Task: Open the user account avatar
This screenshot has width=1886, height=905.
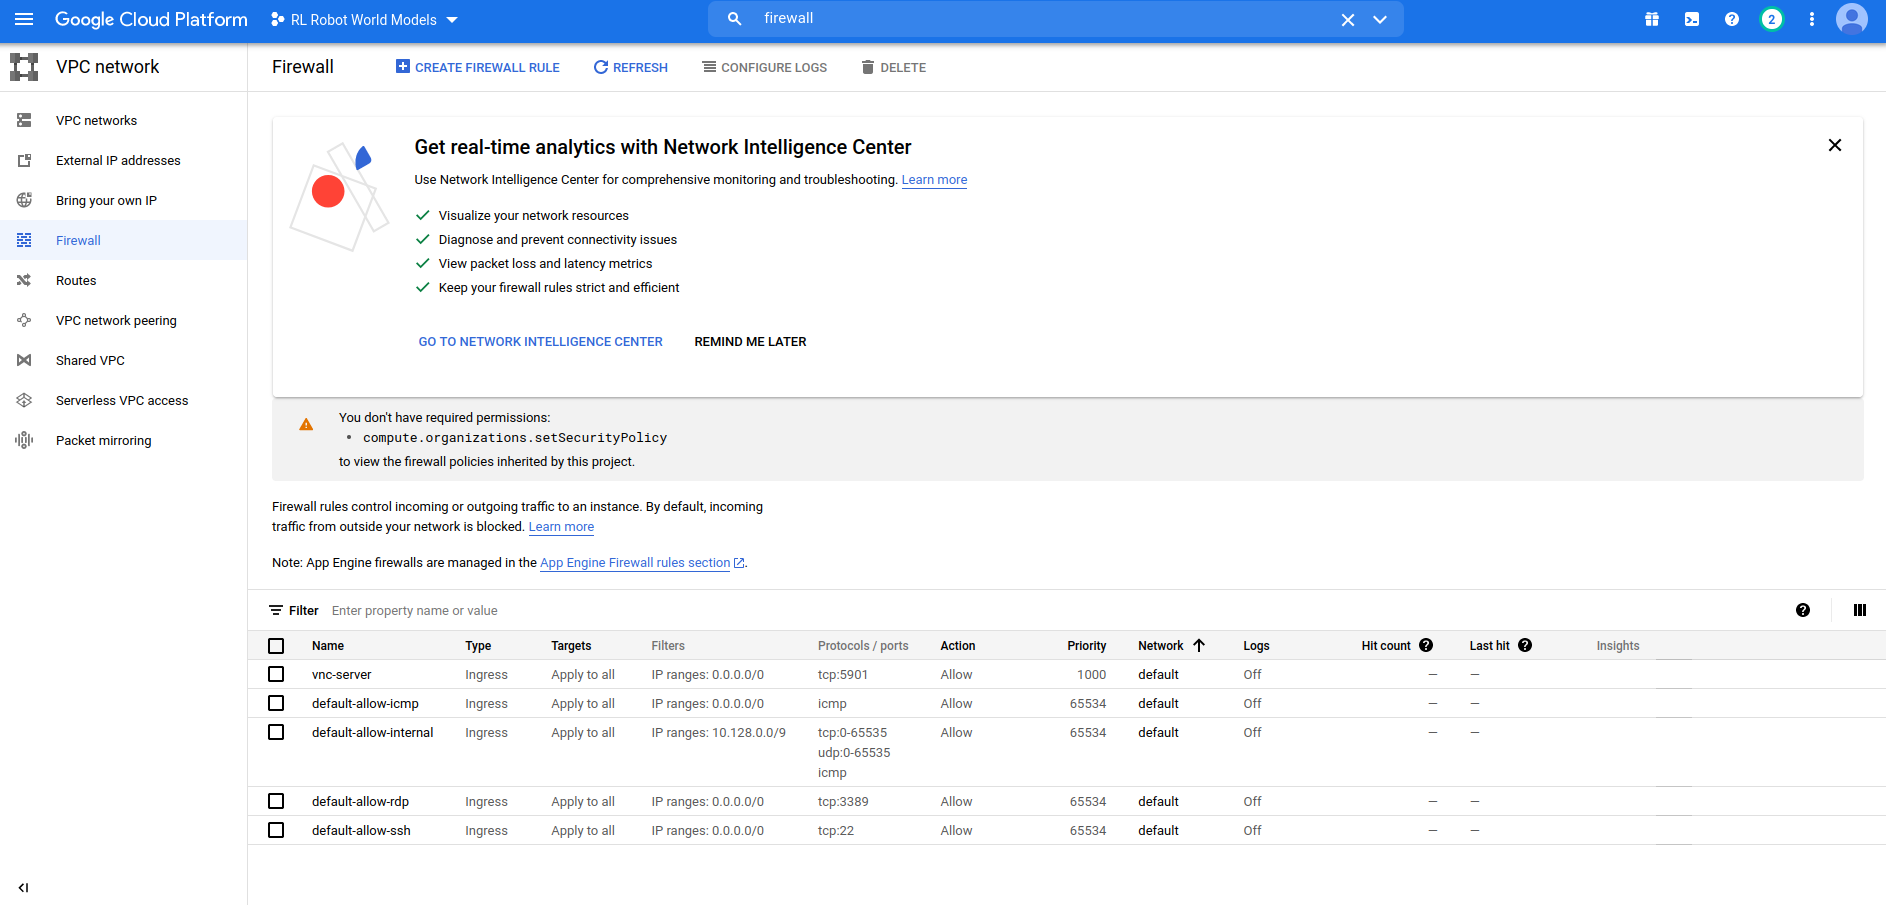Action: pyautogui.click(x=1852, y=19)
